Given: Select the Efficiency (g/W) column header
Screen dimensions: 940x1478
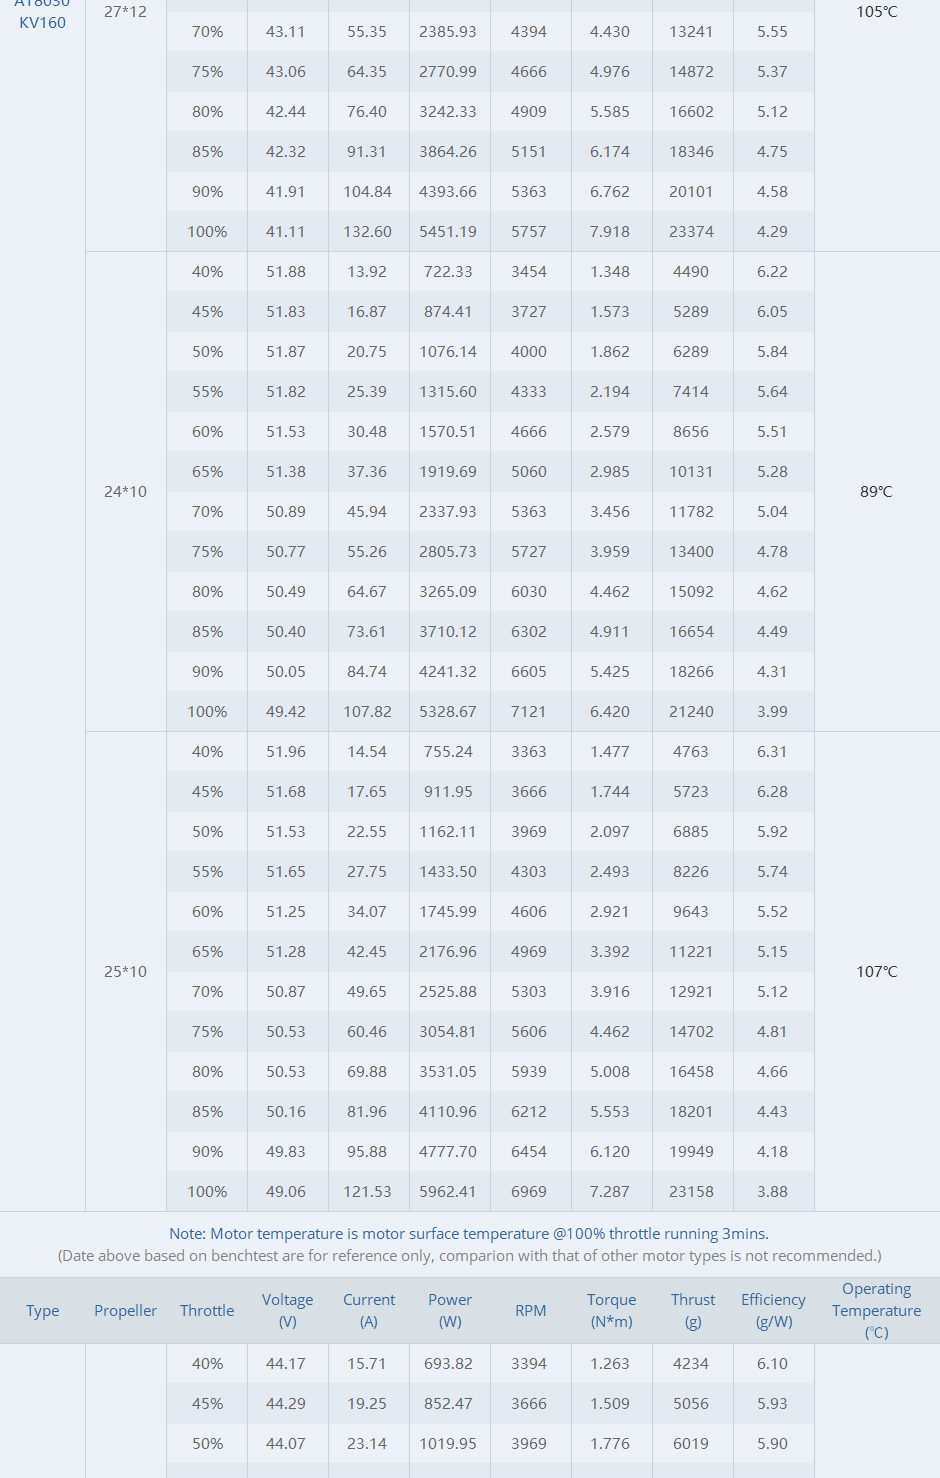Looking at the screenshot, I should pos(773,1310).
